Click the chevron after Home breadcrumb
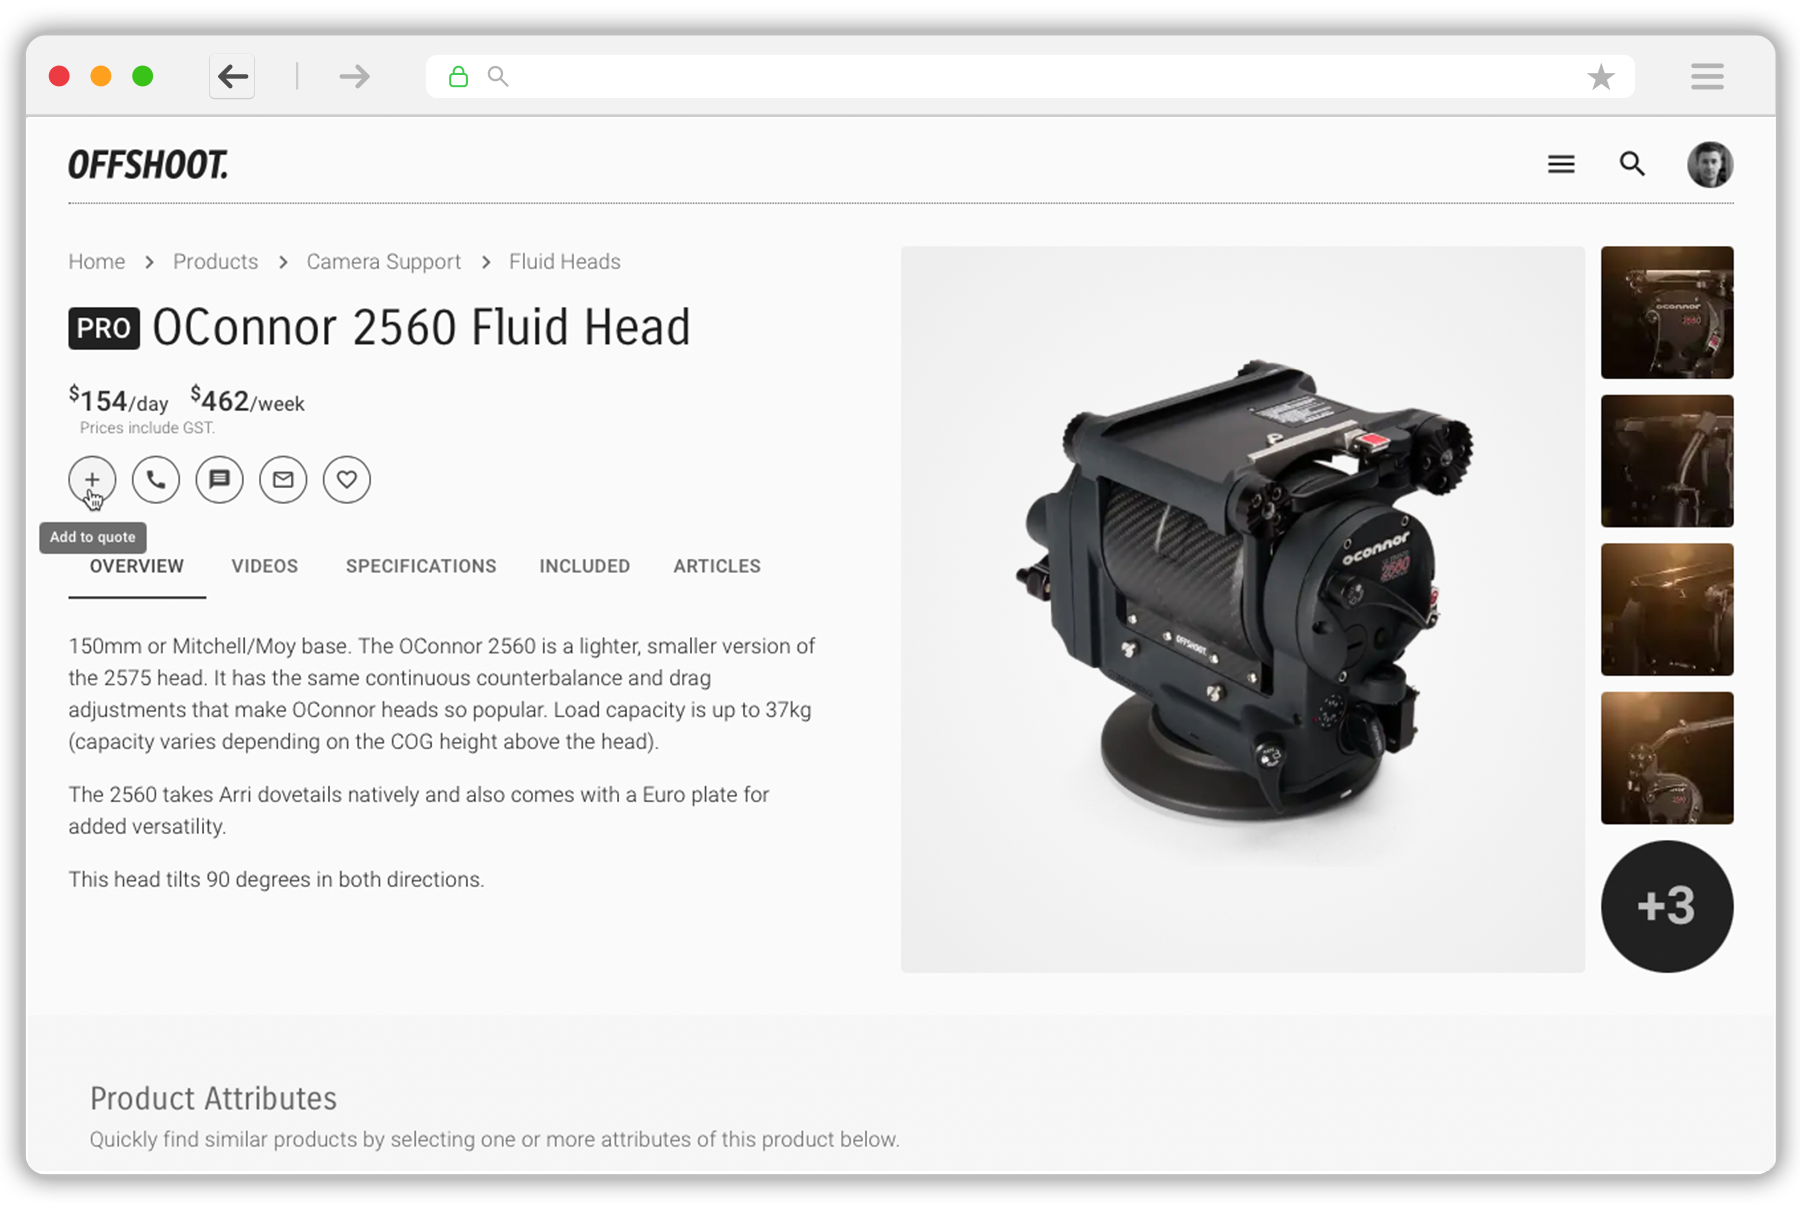The width and height of the screenshot is (1800, 1208). [149, 262]
